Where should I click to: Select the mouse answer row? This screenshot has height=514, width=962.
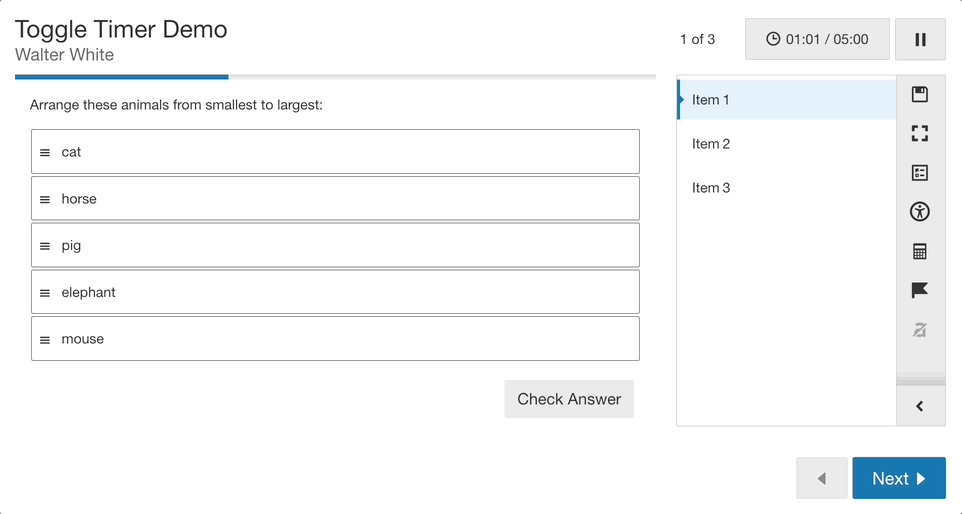[336, 339]
